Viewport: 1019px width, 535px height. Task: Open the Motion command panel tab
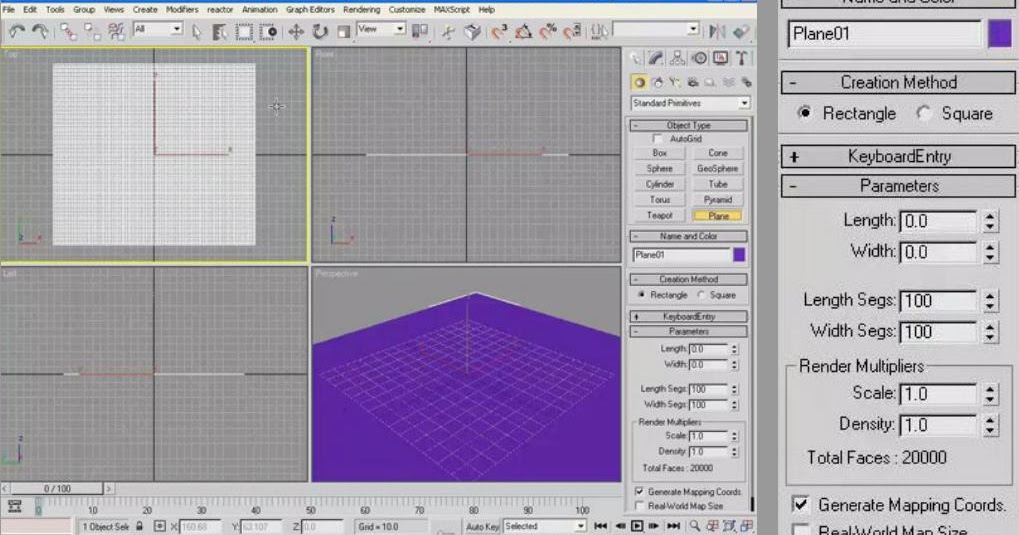[699, 59]
